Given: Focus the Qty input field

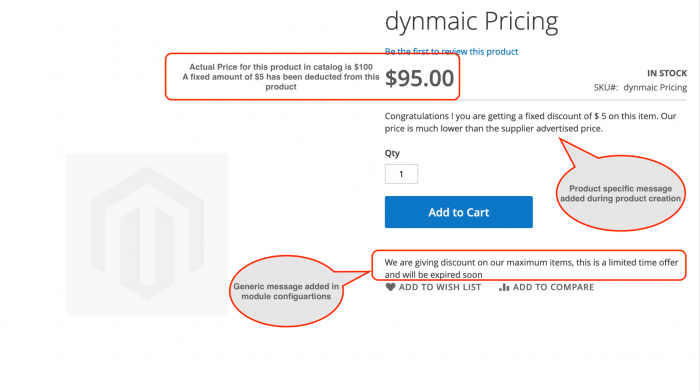Looking at the screenshot, I should [x=401, y=174].
